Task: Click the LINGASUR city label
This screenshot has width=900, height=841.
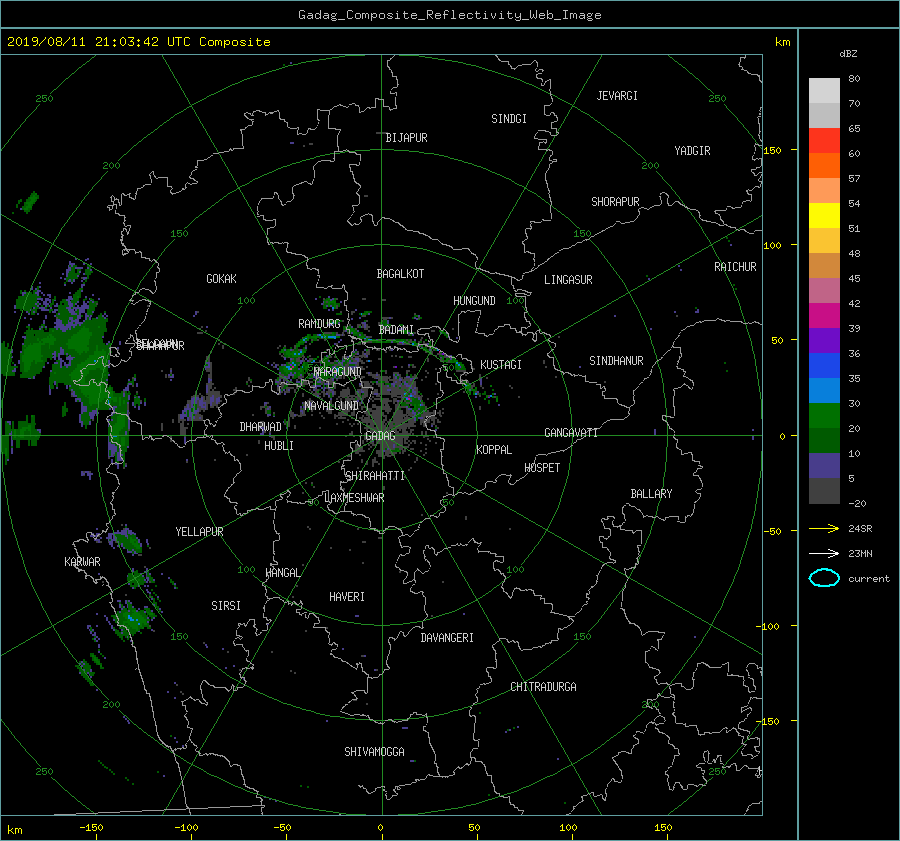Action: (568, 280)
